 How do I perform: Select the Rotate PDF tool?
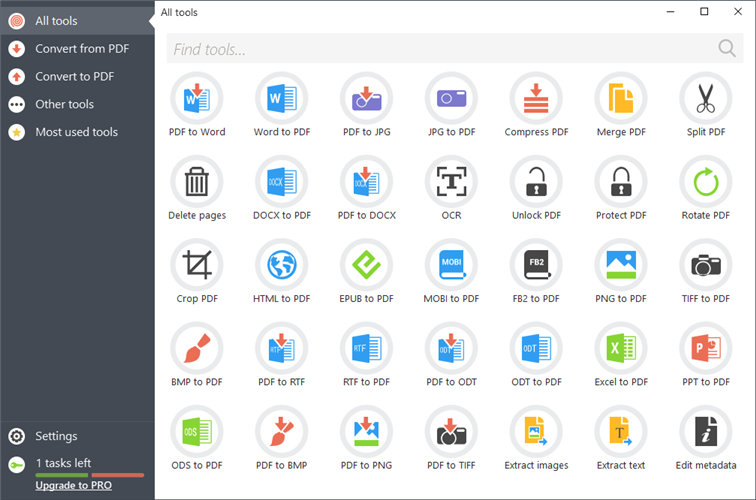click(x=706, y=181)
